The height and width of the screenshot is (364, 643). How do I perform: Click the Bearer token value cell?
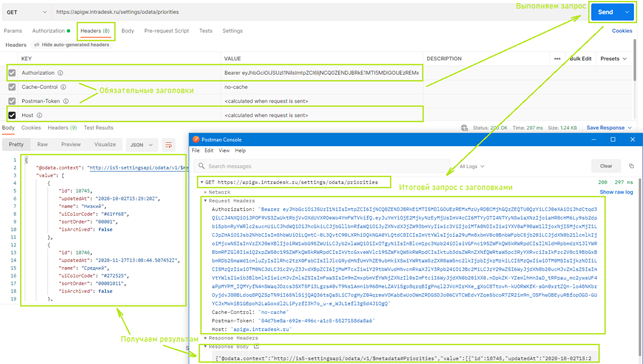(x=322, y=73)
